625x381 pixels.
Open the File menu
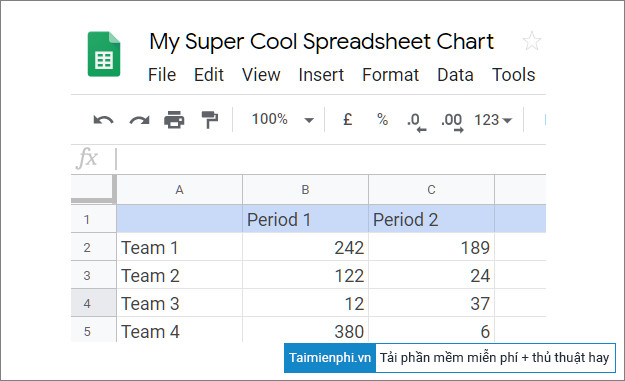pyautogui.click(x=162, y=75)
